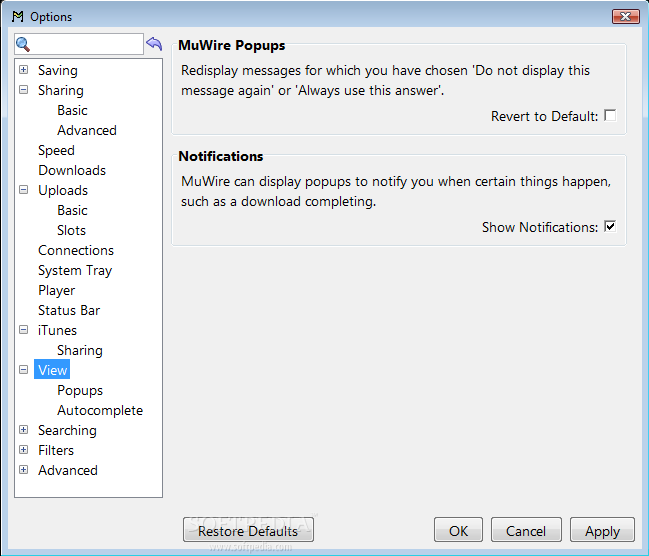Open Sharing under iTunes

(80, 350)
